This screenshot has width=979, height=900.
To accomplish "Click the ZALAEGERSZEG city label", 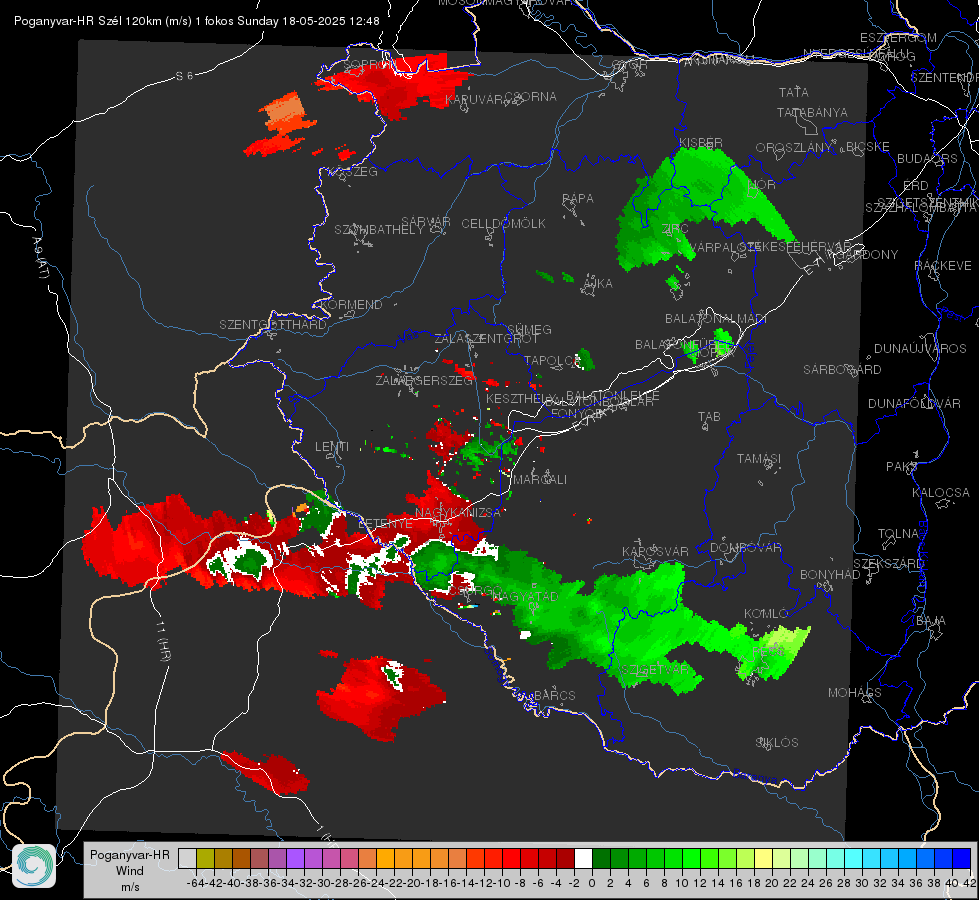I will click(x=424, y=380).
